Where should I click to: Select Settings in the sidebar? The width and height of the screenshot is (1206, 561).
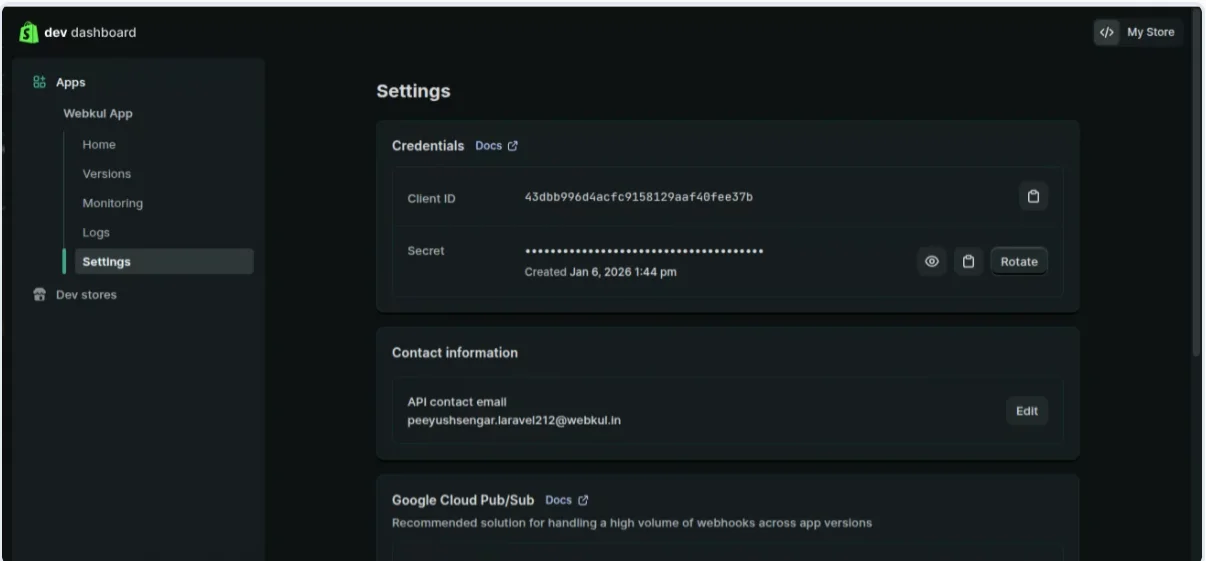[106, 262]
